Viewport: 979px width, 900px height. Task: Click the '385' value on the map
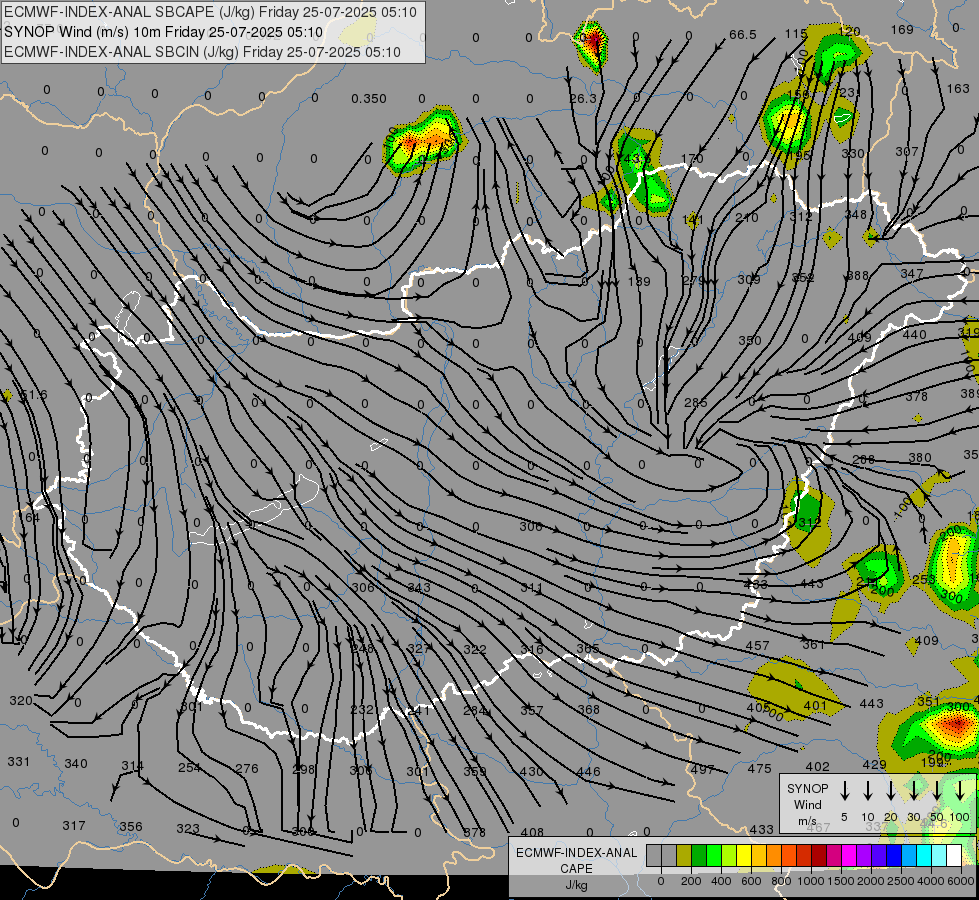coord(588,649)
